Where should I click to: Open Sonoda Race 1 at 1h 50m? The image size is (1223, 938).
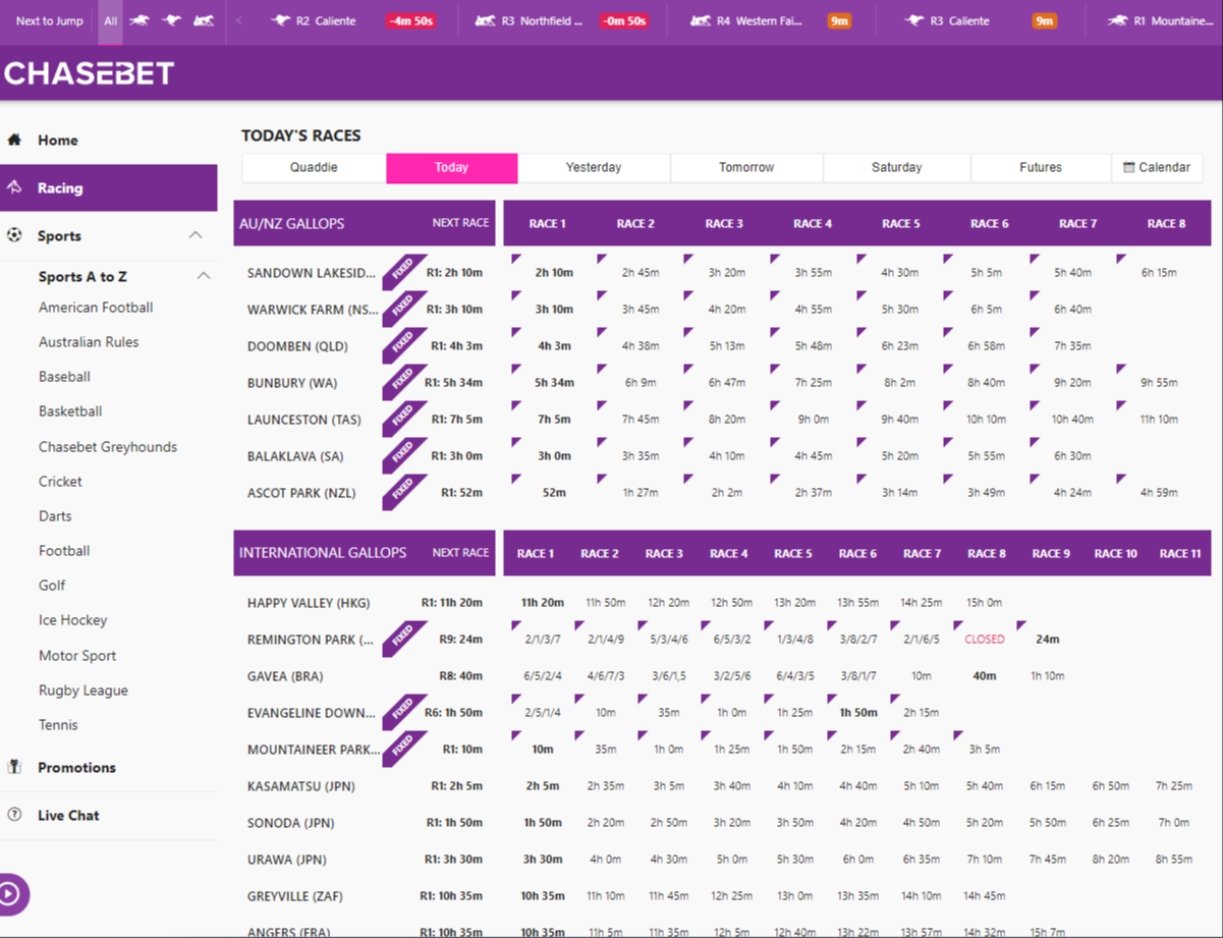tap(543, 823)
